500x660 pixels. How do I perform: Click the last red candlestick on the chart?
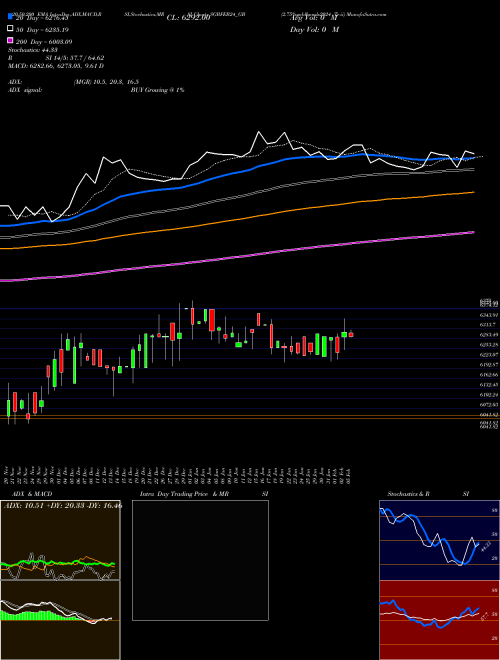pyautogui.click(x=351, y=335)
